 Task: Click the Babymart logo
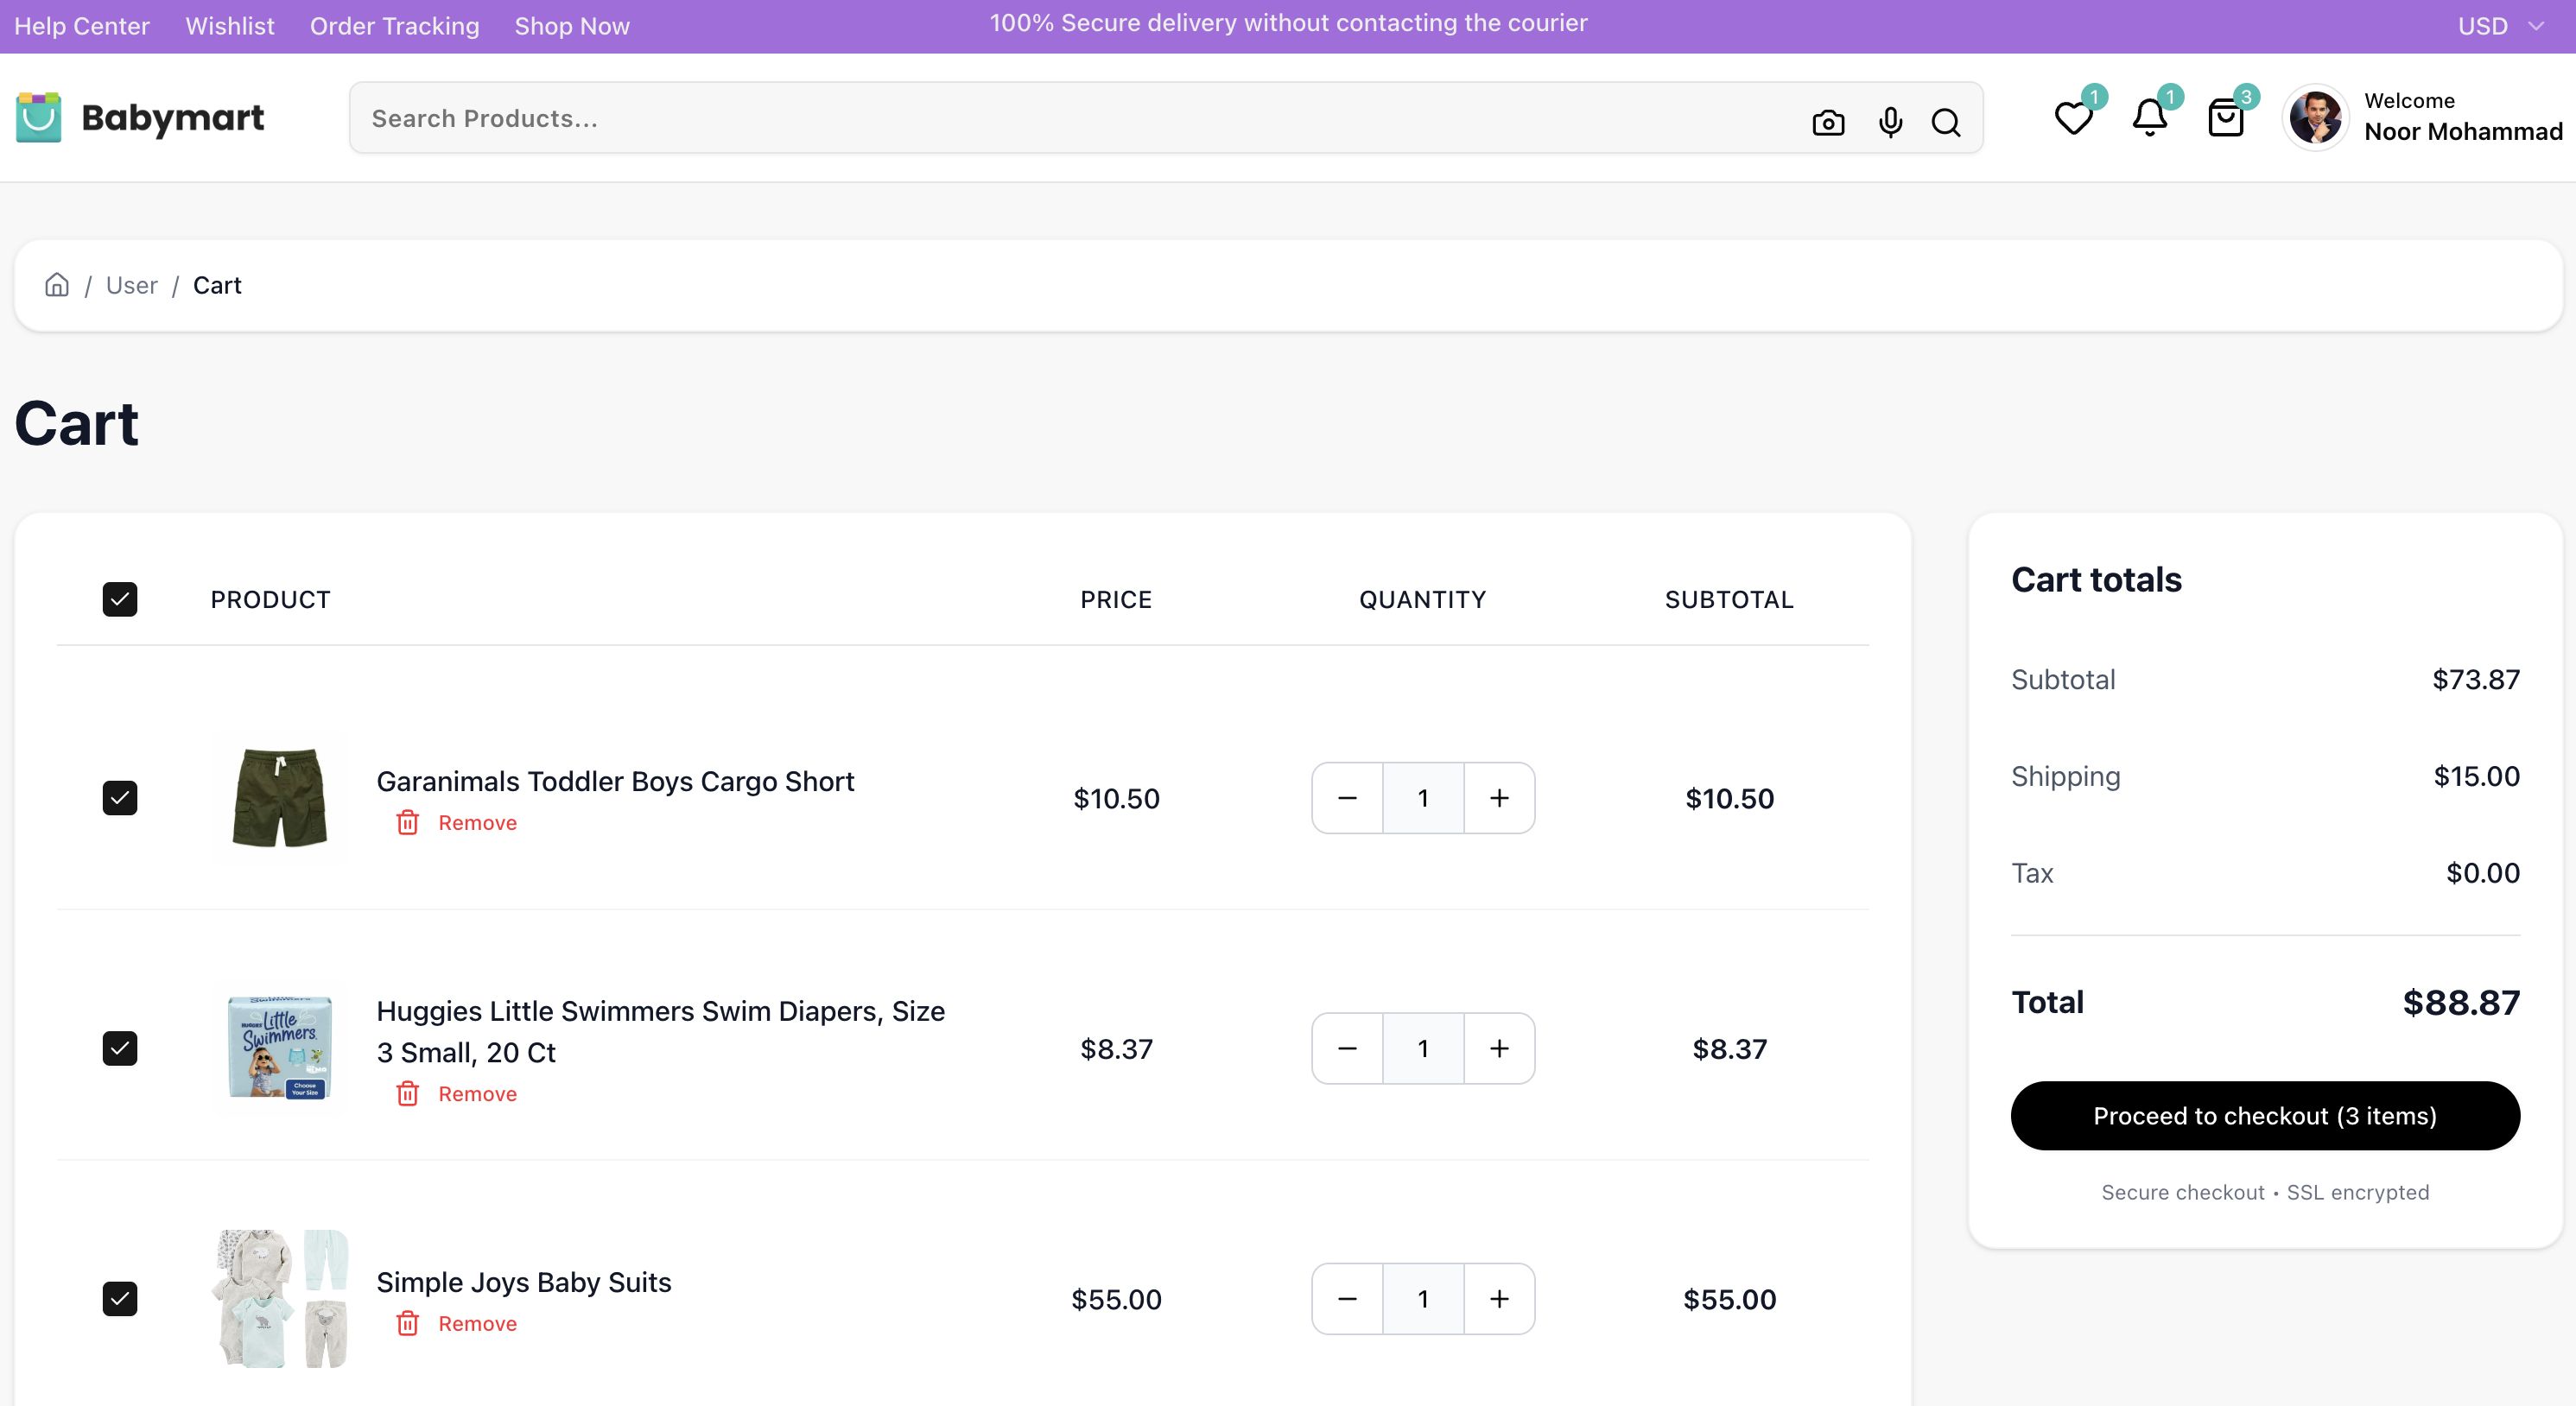coord(140,118)
